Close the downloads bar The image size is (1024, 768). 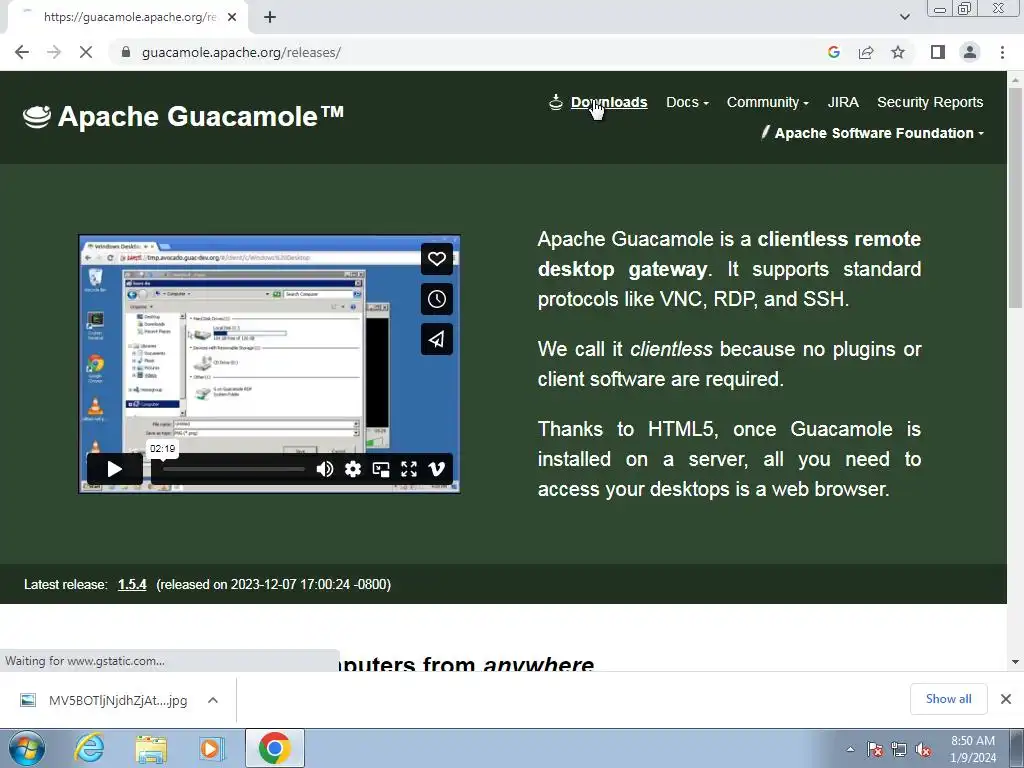[1006, 699]
